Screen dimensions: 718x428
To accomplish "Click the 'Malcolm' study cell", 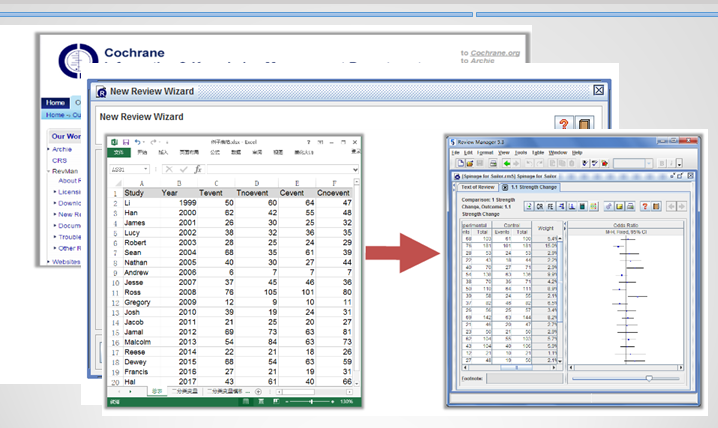I will click(x=140, y=342).
